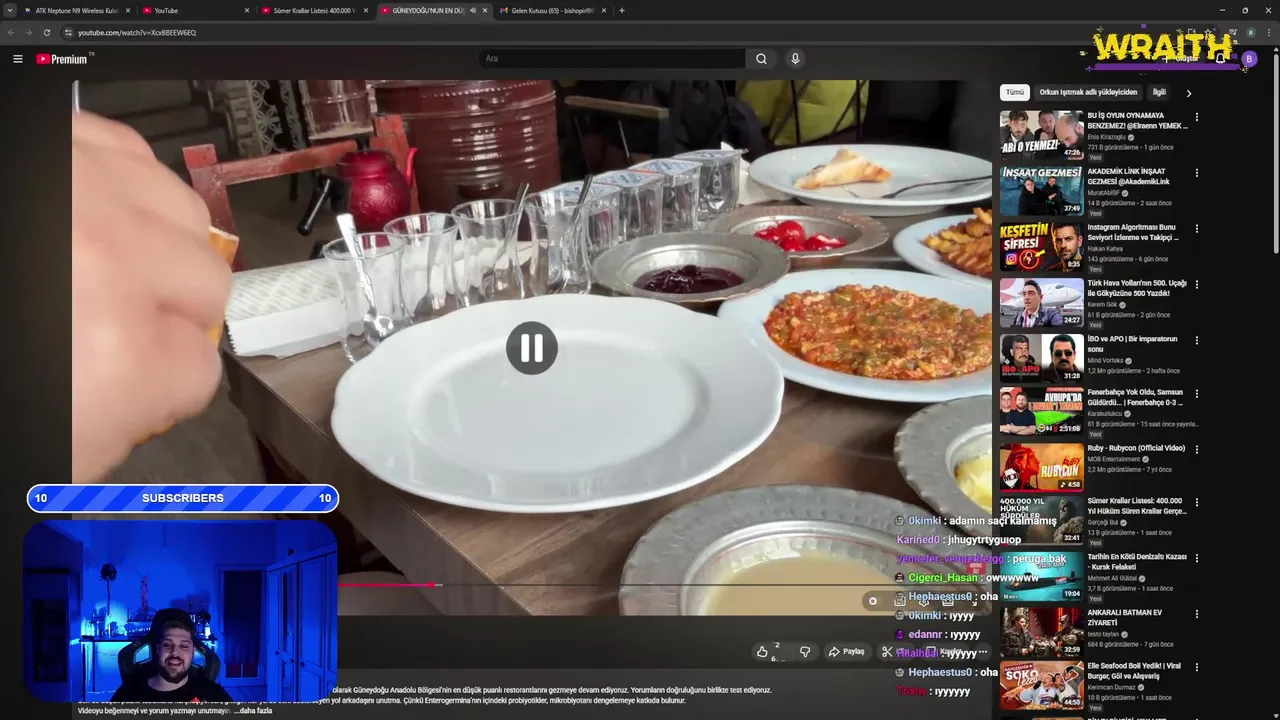This screenshot has height=720, width=1280.
Task: Select the Orkun Işıtmak adlı yükleyiciden chip
Action: click(x=1088, y=92)
